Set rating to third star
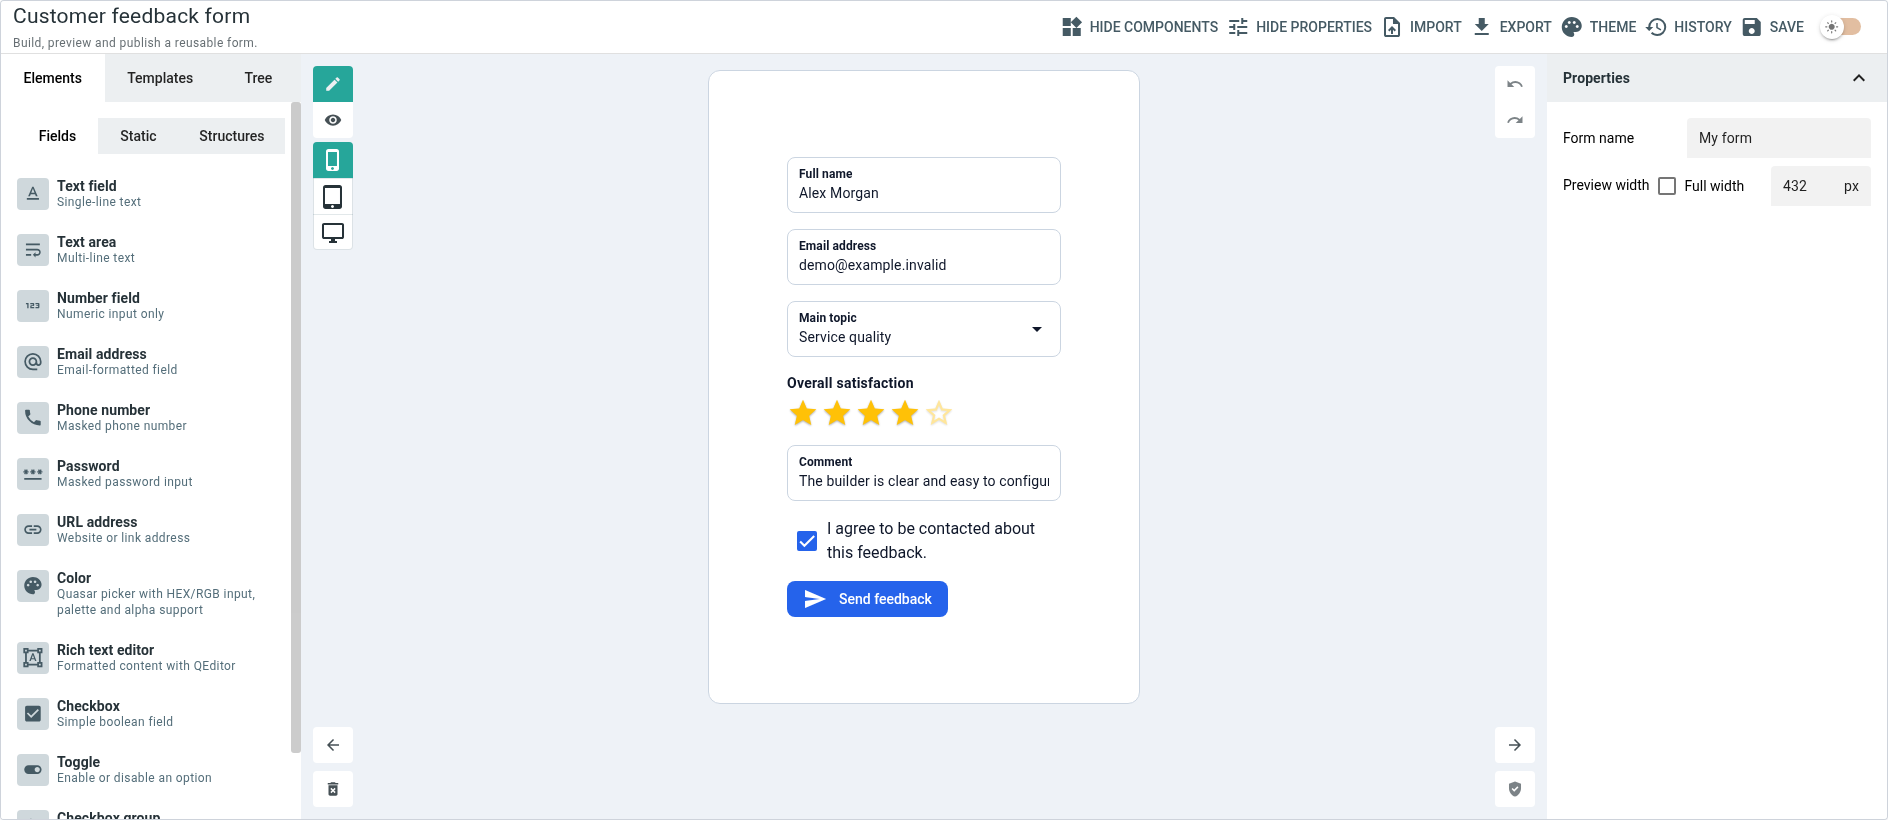This screenshot has width=1888, height=820. pyautogui.click(x=871, y=413)
